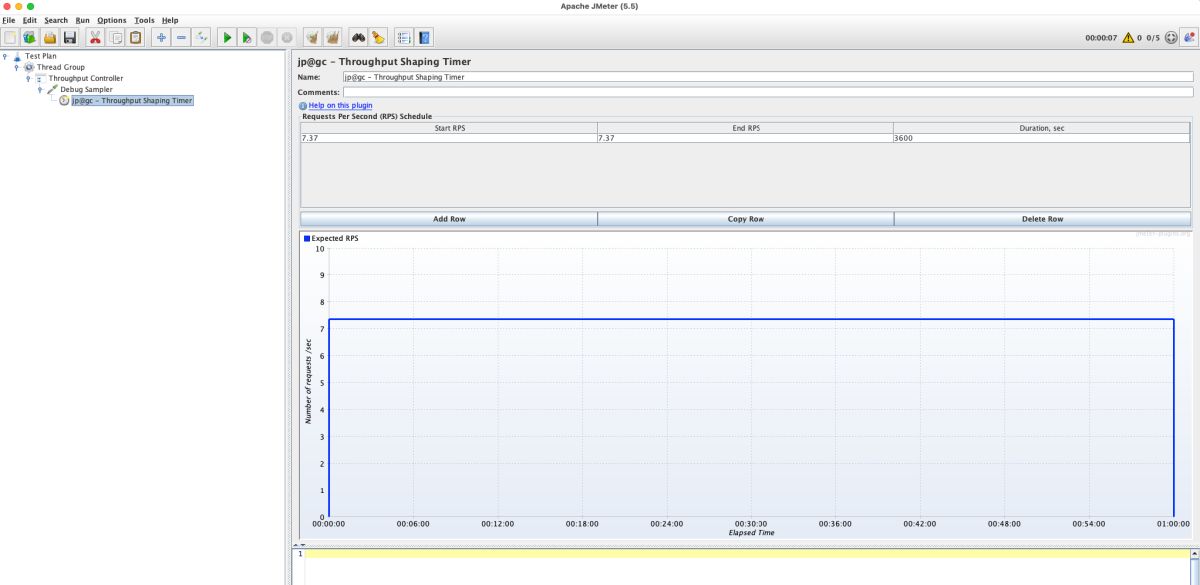Click the Clear broom icon
This screenshot has height=585, width=1200.
(313, 37)
